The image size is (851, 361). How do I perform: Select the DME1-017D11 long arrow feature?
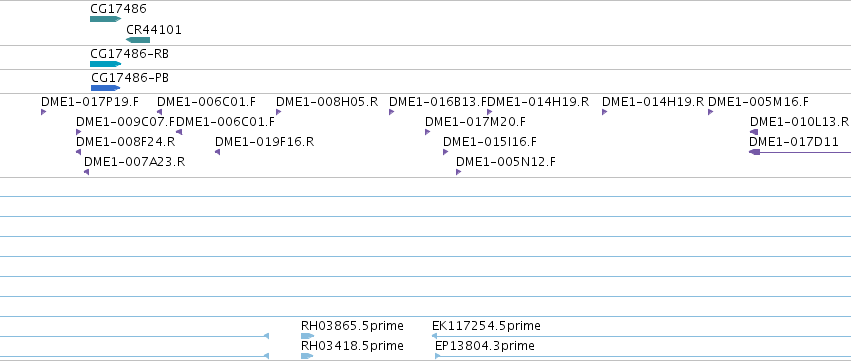click(x=800, y=152)
